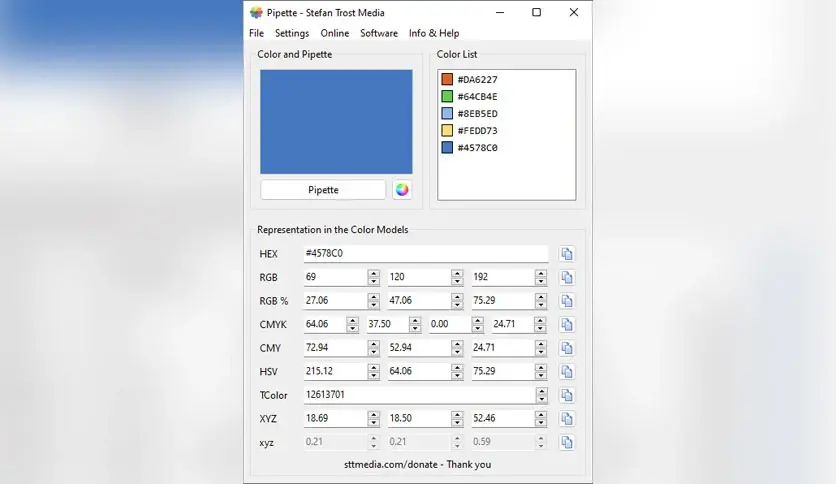This screenshot has width=836, height=484.
Task: Adjust the TColor value spinner
Action: tap(542, 395)
